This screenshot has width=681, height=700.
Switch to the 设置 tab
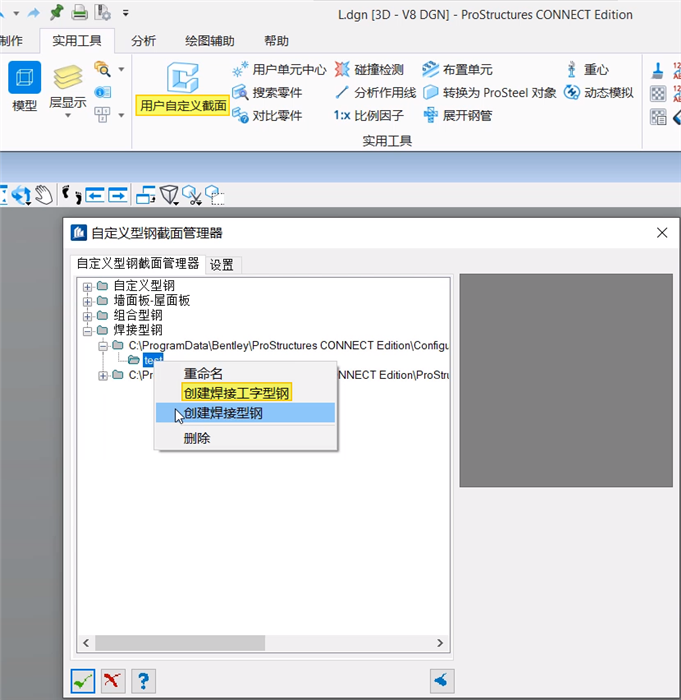click(222, 265)
